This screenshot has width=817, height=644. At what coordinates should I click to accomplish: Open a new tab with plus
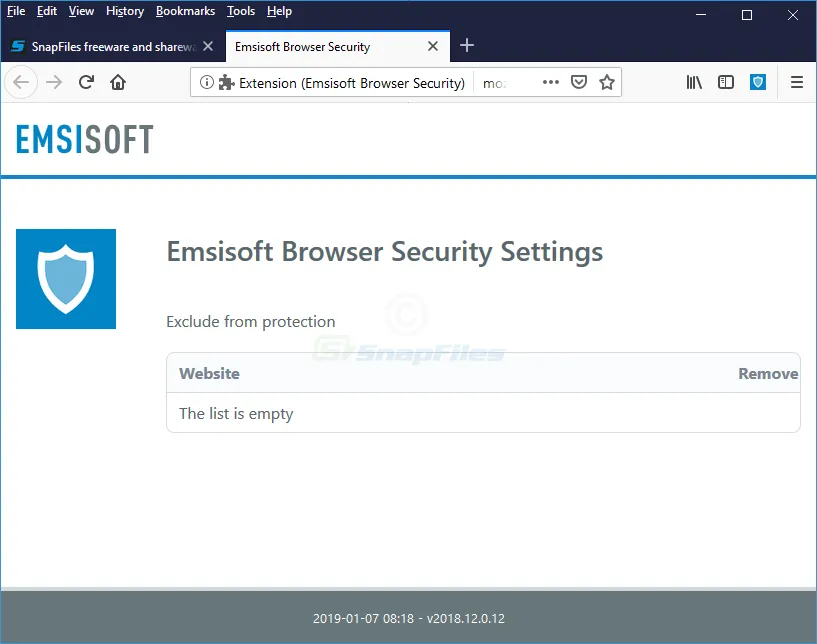(x=467, y=45)
